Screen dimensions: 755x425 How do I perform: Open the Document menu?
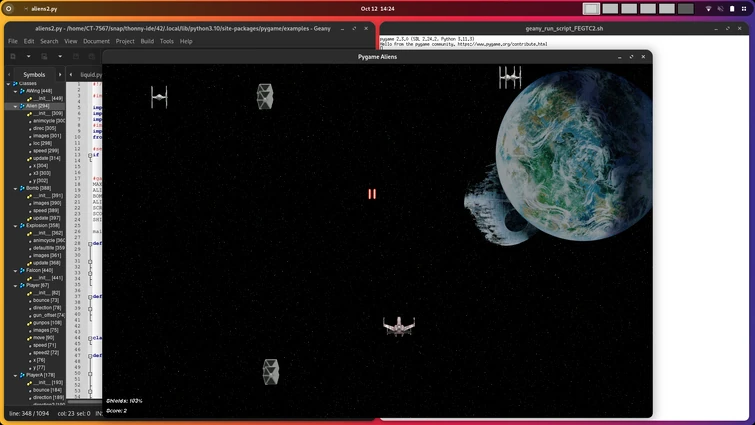pos(96,41)
